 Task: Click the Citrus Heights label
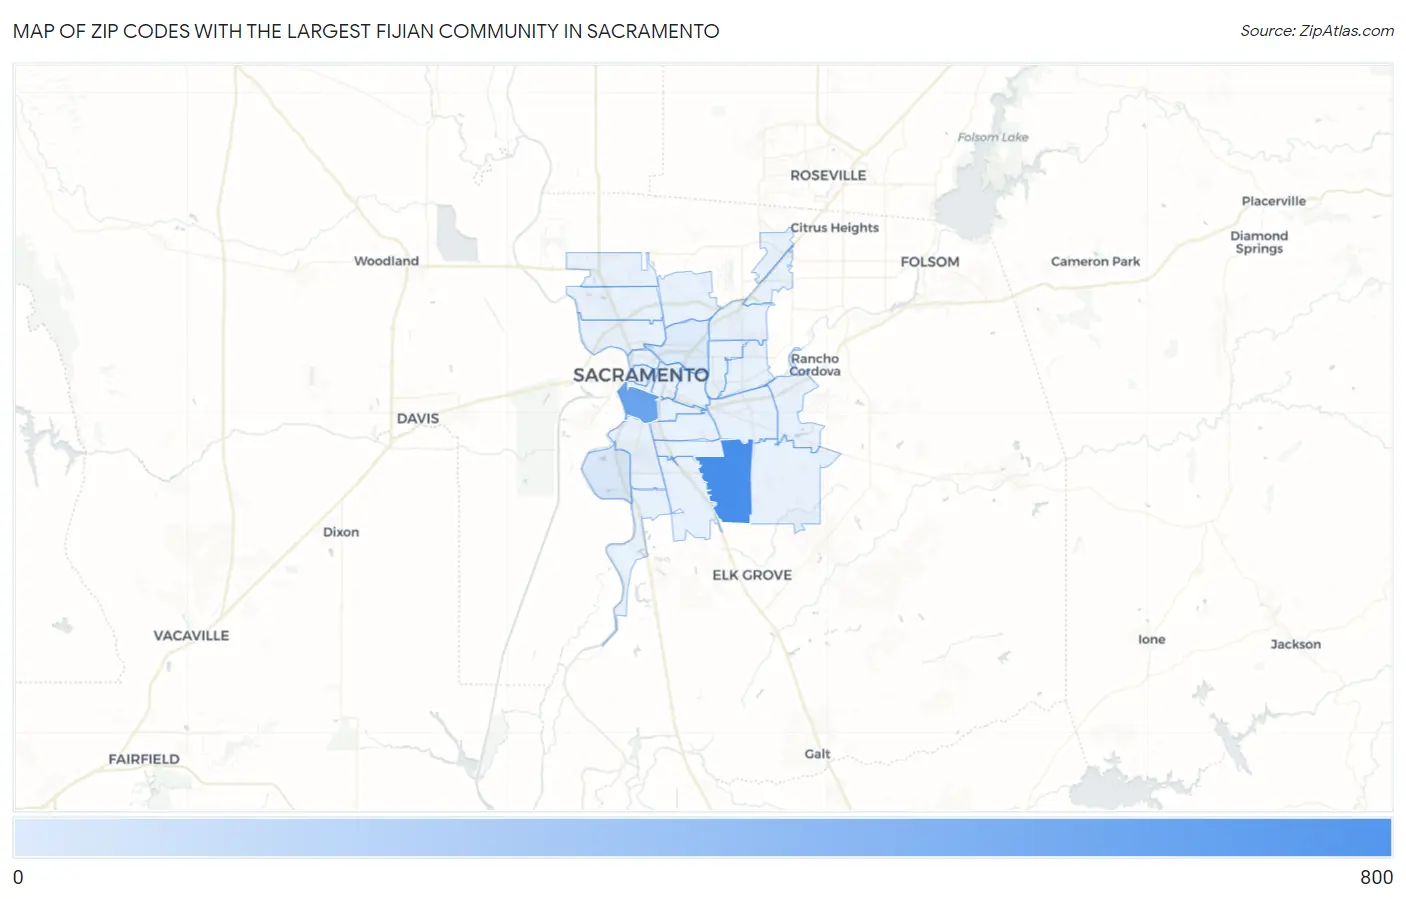click(x=835, y=228)
